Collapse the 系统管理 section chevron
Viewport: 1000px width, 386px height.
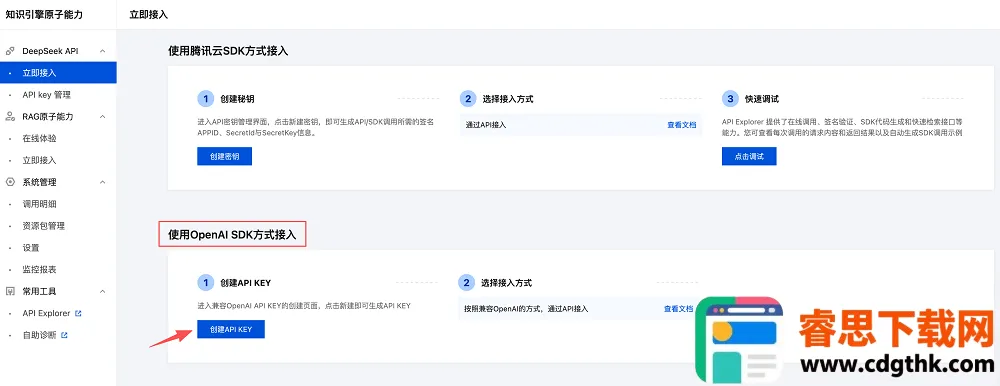point(103,182)
